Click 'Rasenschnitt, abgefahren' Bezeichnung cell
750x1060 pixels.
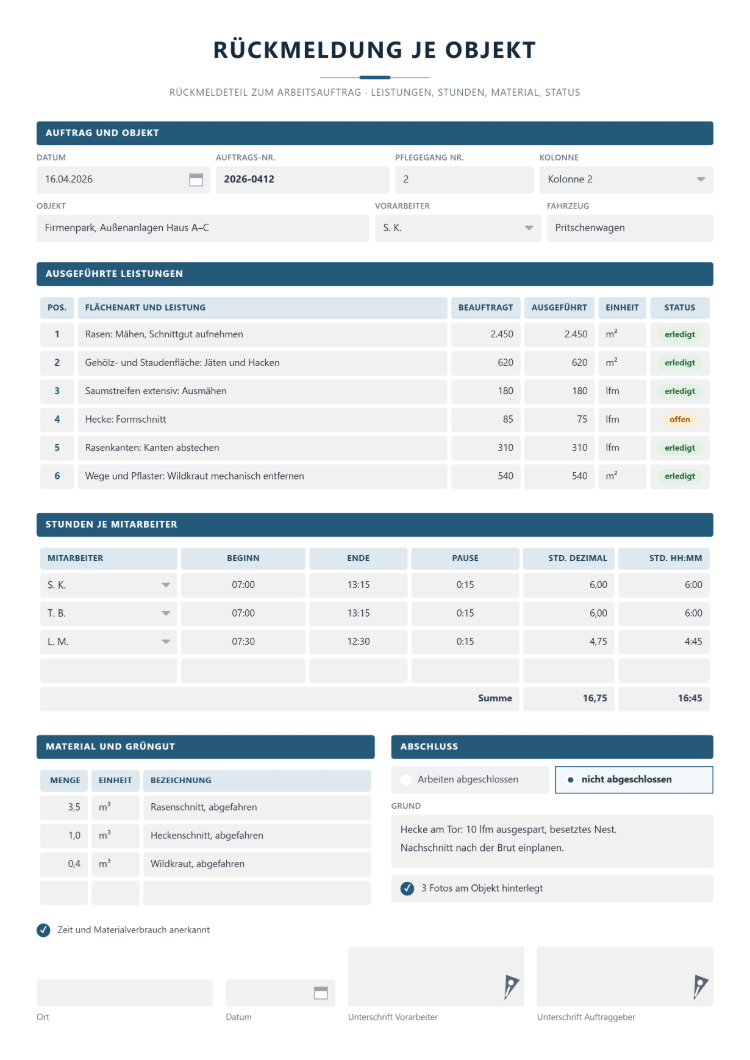[257, 808]
